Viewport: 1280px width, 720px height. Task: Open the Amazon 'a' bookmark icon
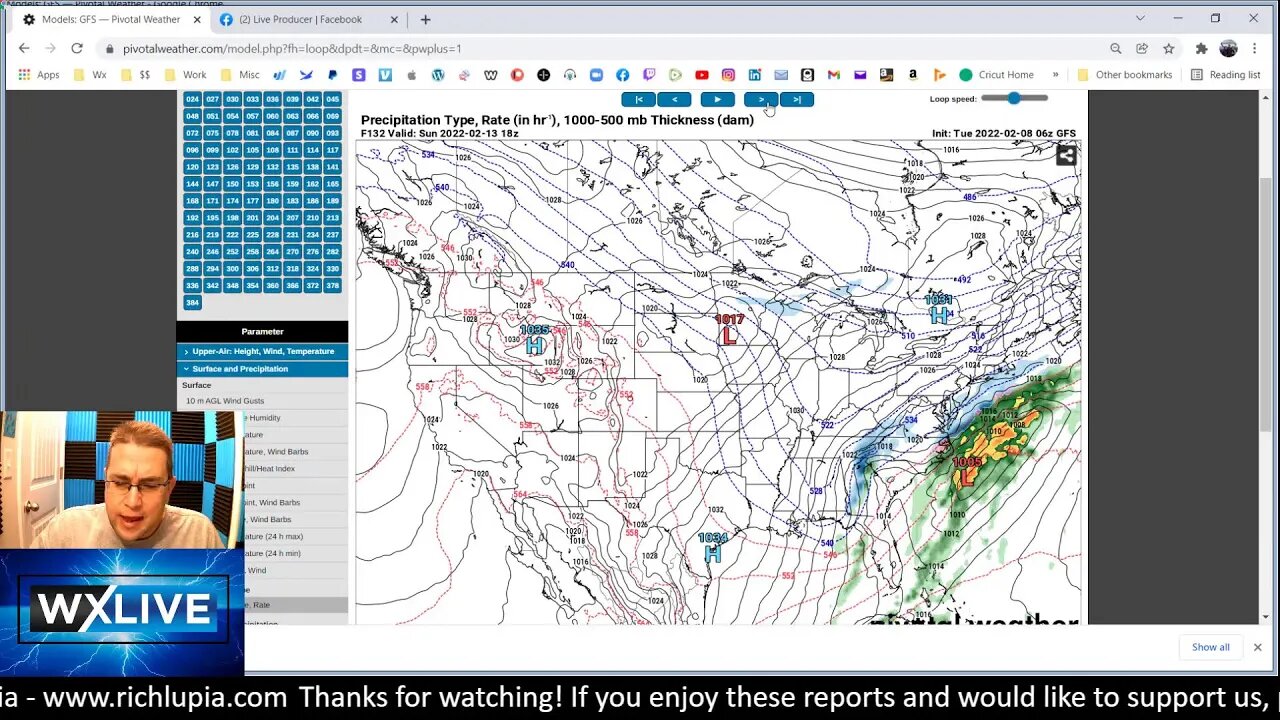coord(912,75)
